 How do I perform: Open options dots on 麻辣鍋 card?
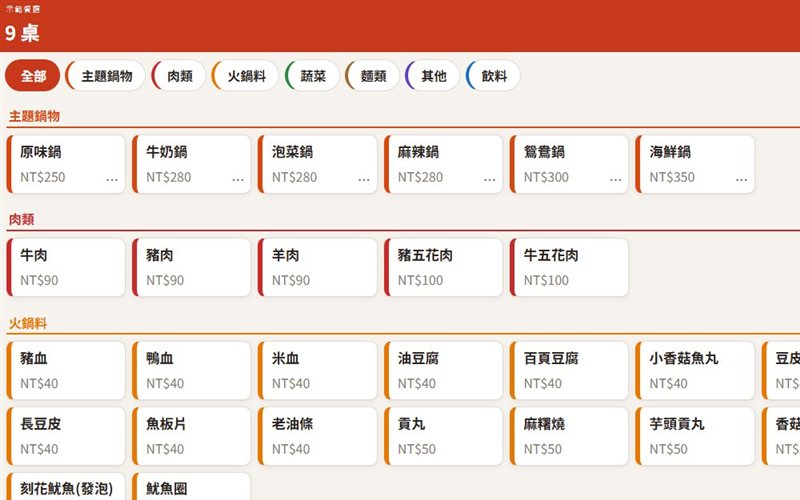(x=490, y=179)
